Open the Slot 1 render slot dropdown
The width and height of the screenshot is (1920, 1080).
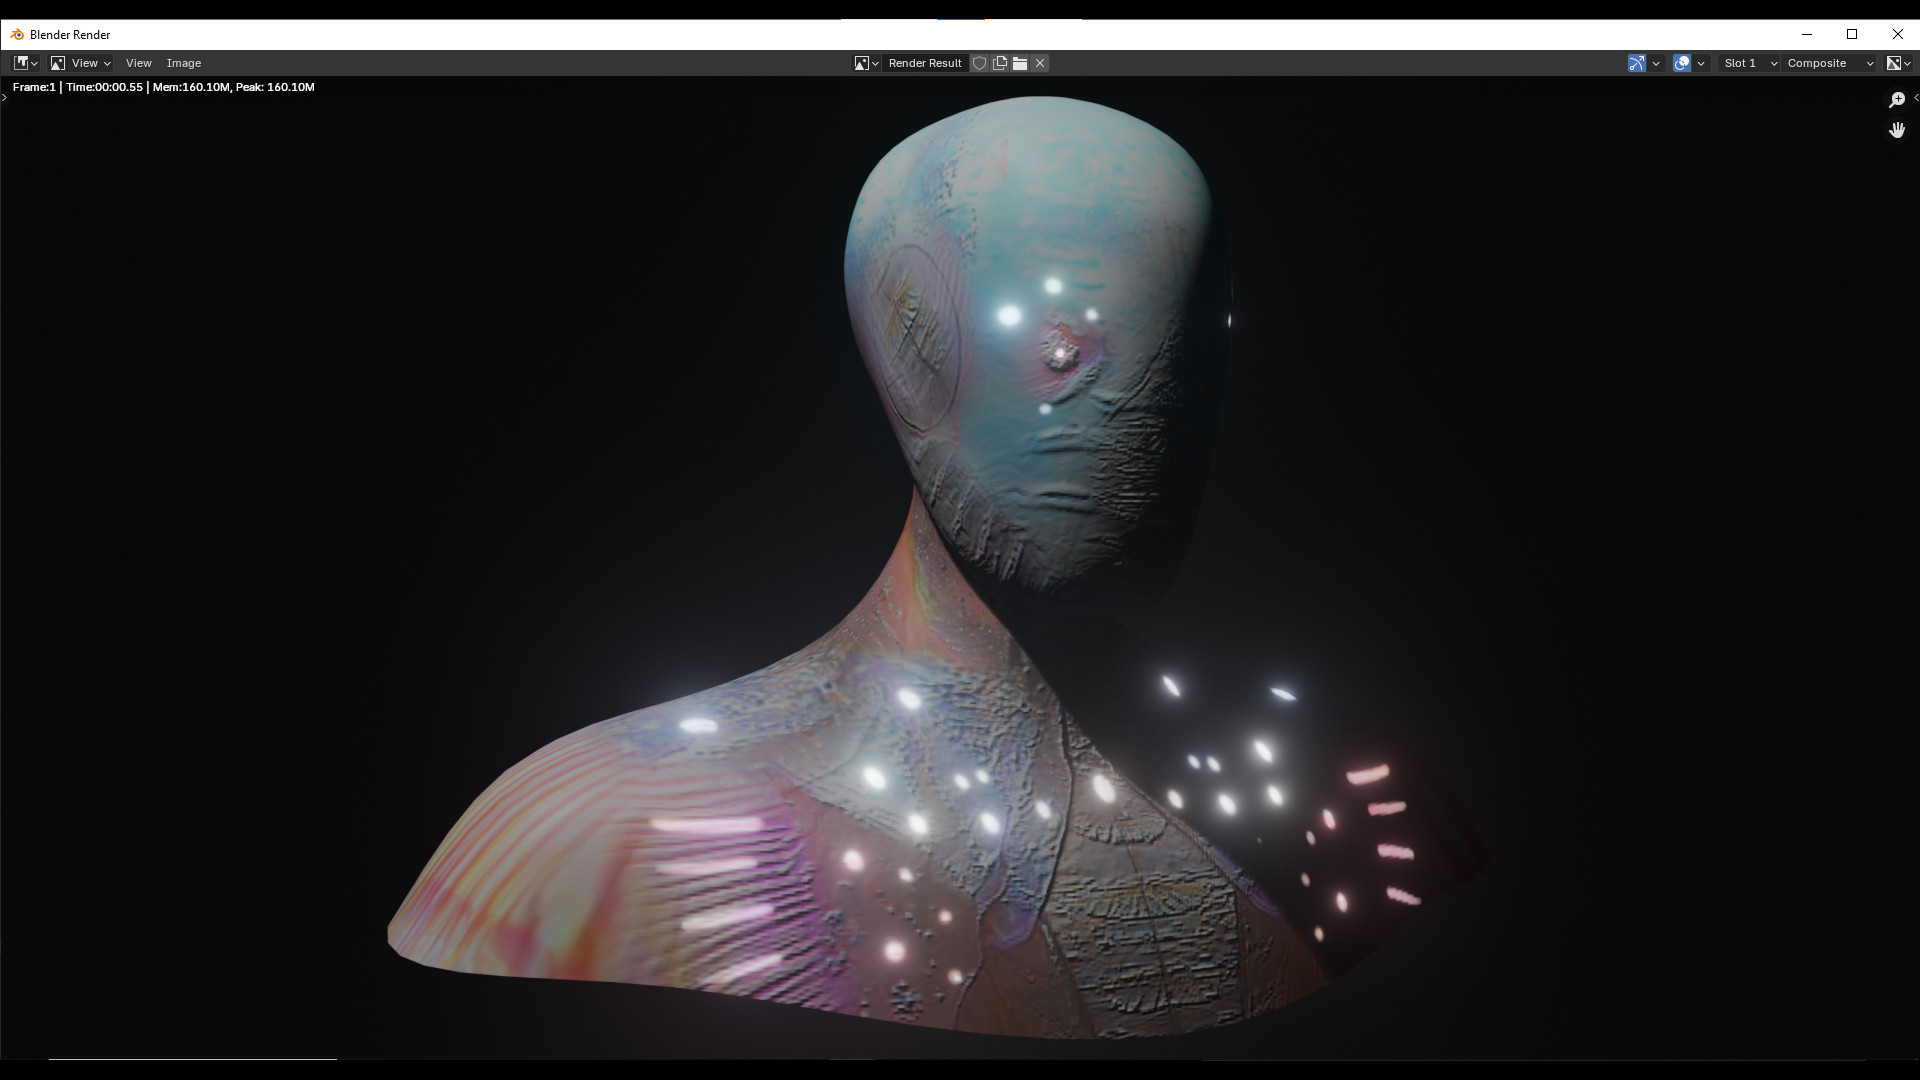(1749, 63)
